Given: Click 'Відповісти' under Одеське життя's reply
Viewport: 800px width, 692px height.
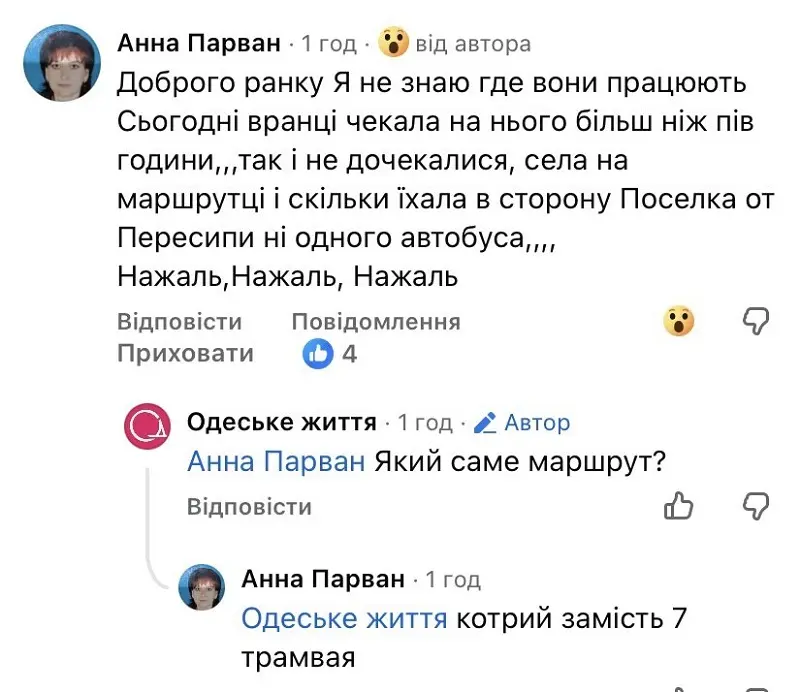Looking at the screenshot, I should click(x=249, y=507).
